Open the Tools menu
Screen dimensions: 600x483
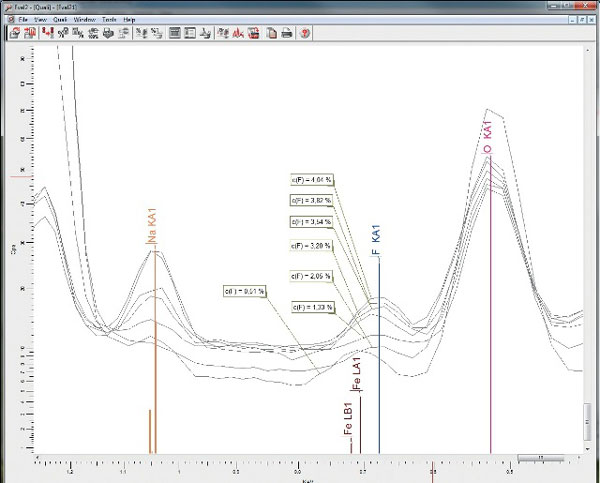pos(108,19)
